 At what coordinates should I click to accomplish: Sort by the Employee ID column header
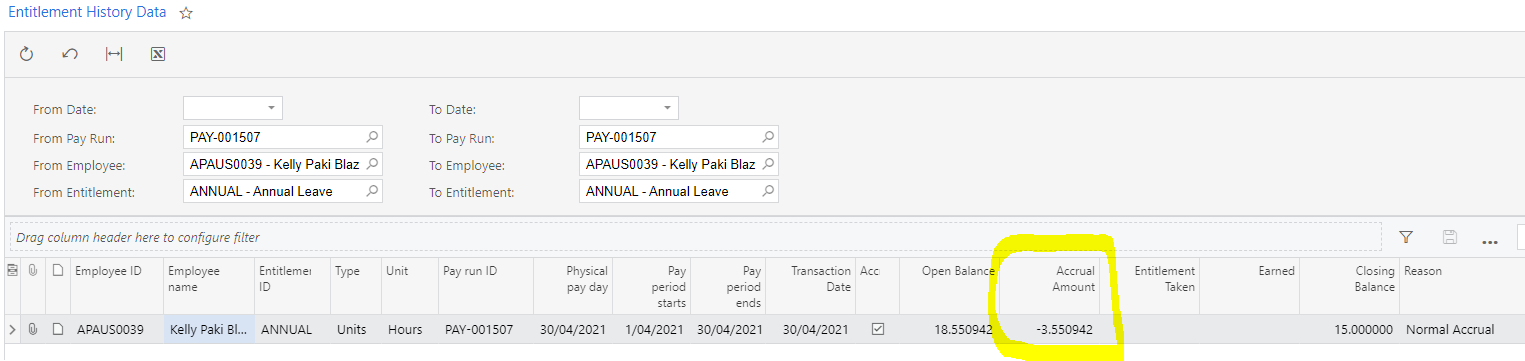pos(108,271)
